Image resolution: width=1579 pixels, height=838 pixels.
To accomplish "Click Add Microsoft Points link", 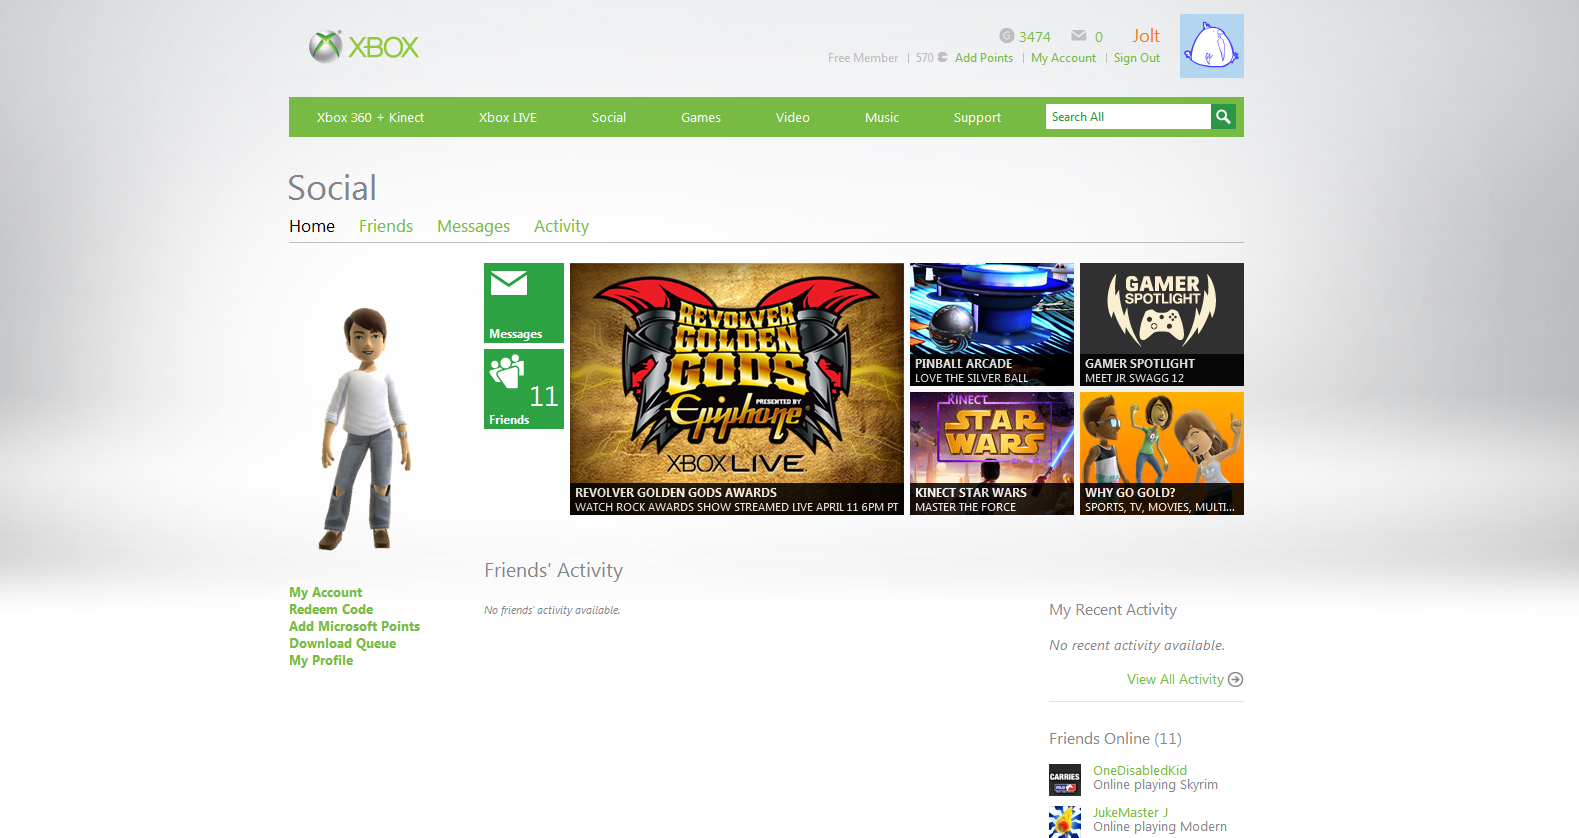I will tap(355, 626).
